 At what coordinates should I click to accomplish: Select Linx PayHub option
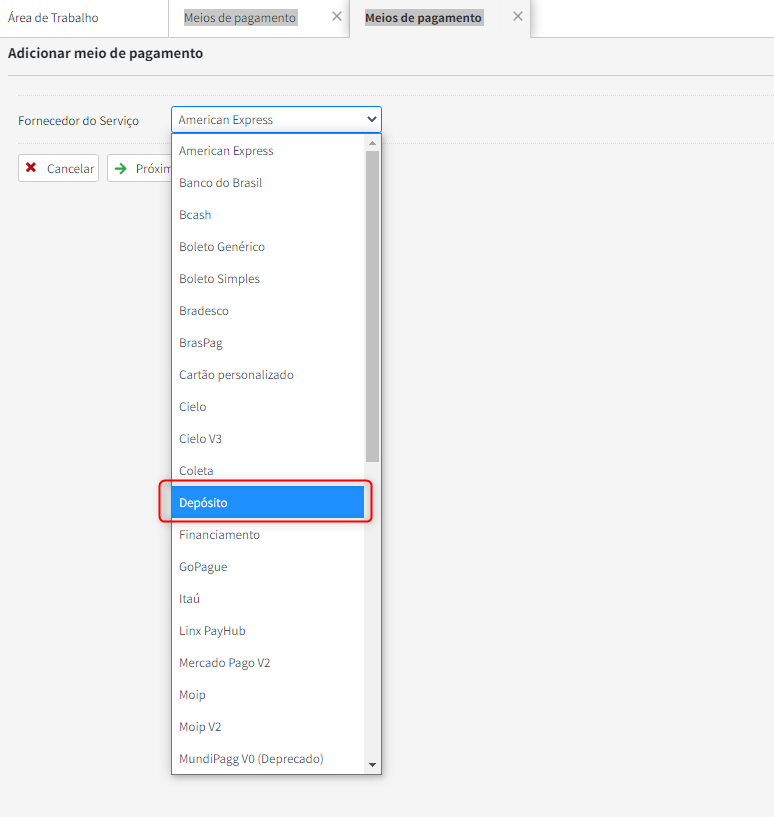[x=268, y=630]
